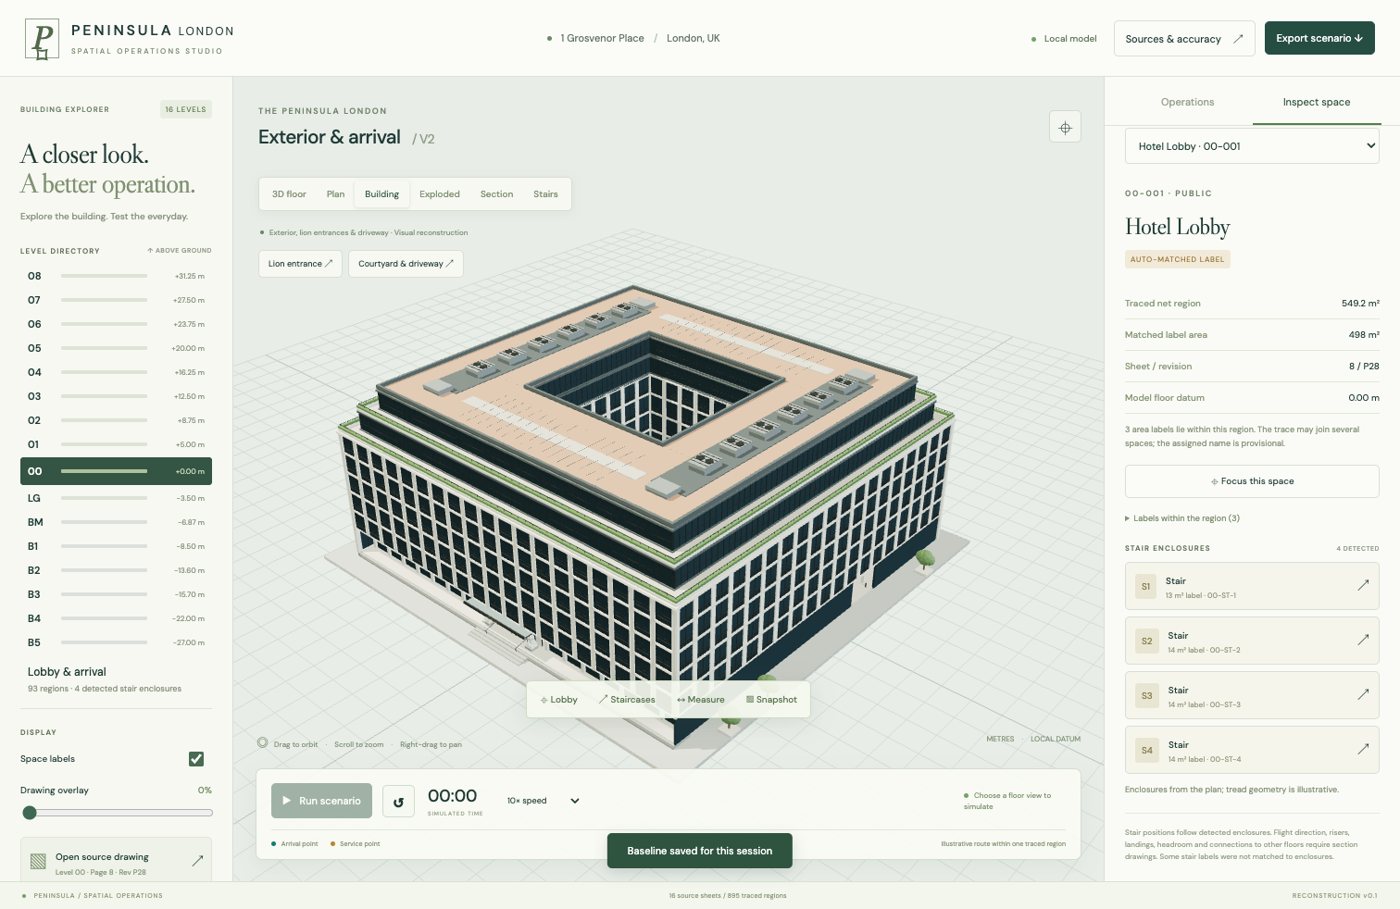
Task: Open Stair S1 arrow icon
Action: [1363, 585]
